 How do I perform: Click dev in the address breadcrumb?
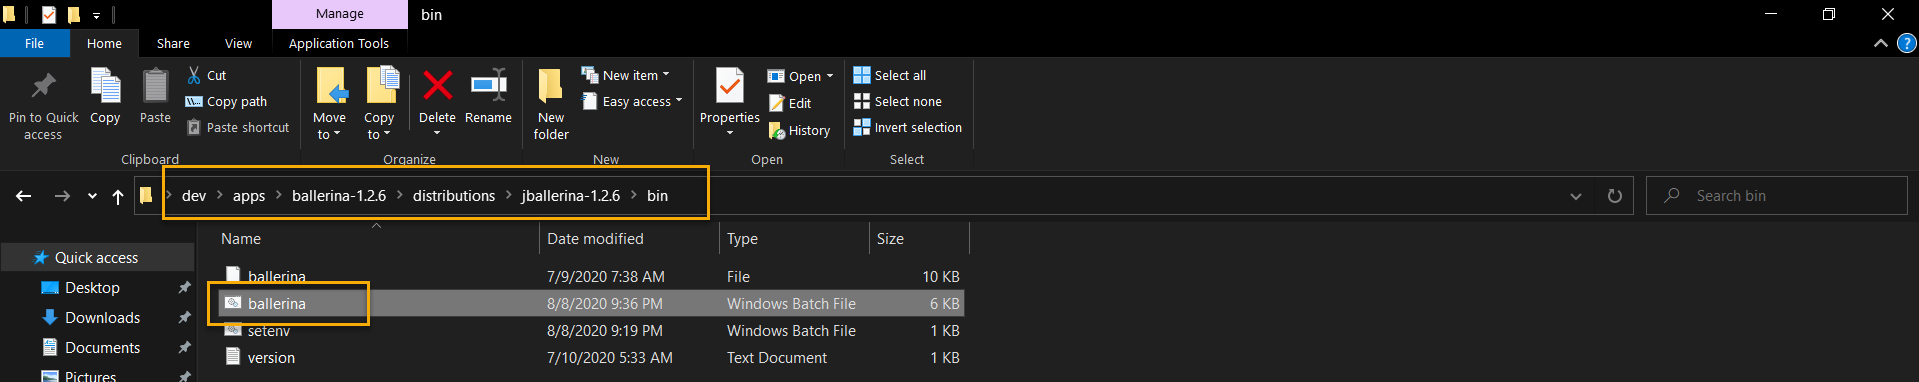click(x=194, y=196)
